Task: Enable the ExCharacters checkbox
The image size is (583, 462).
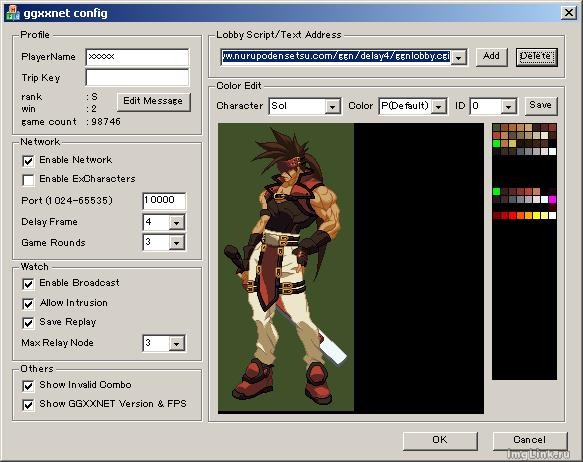Action: click(x=28, y=180)
